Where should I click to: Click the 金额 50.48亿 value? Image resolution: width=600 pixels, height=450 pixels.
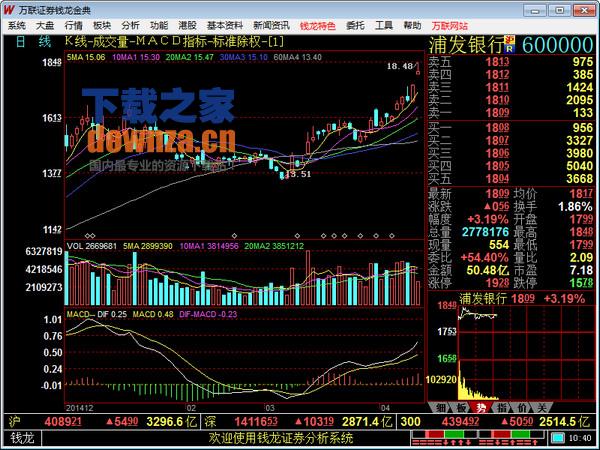[488, 270]
